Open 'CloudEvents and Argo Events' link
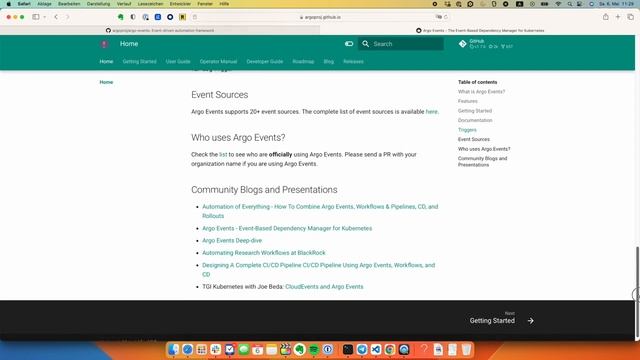Screen dimensions: 640x360 tap(324, 287)
